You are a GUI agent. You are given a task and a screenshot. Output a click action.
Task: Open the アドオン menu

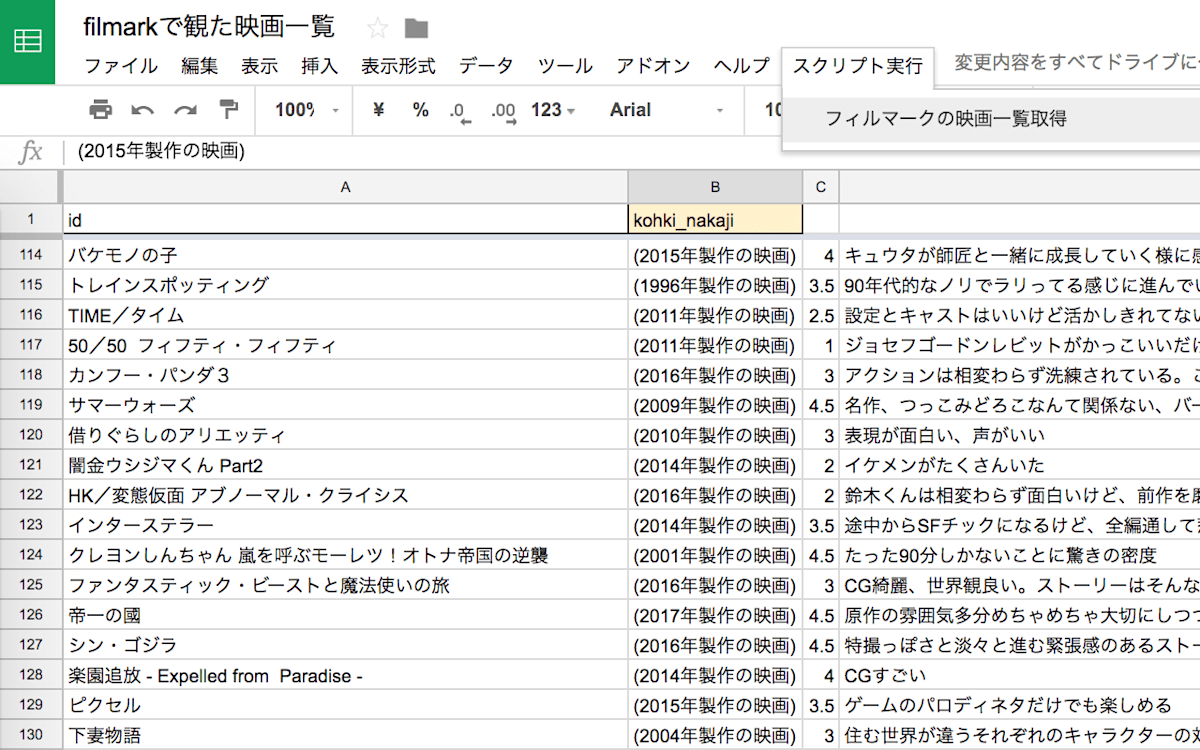coord(653,66)
